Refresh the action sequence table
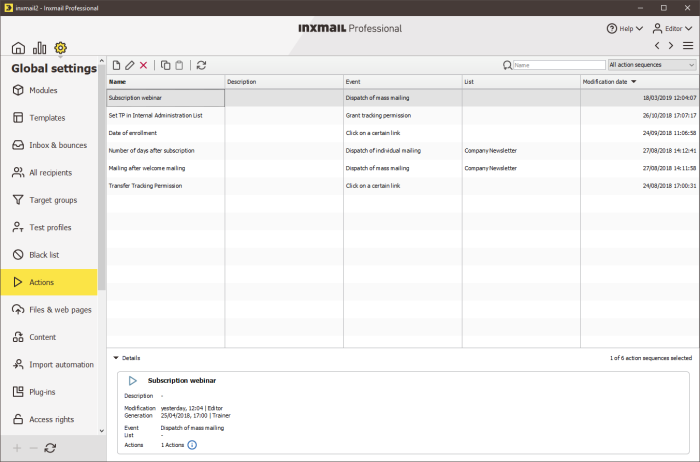 201,65
